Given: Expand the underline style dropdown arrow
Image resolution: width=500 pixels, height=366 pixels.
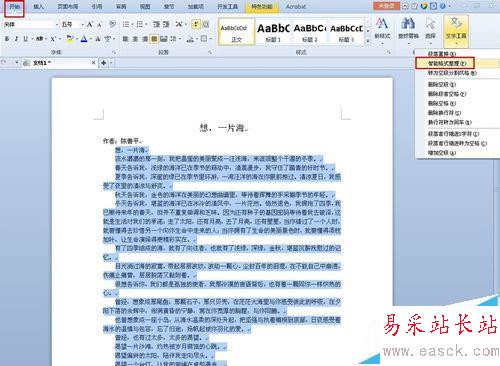Looking at the screenshot, I should pyautogui.click(x=32, y=39).
